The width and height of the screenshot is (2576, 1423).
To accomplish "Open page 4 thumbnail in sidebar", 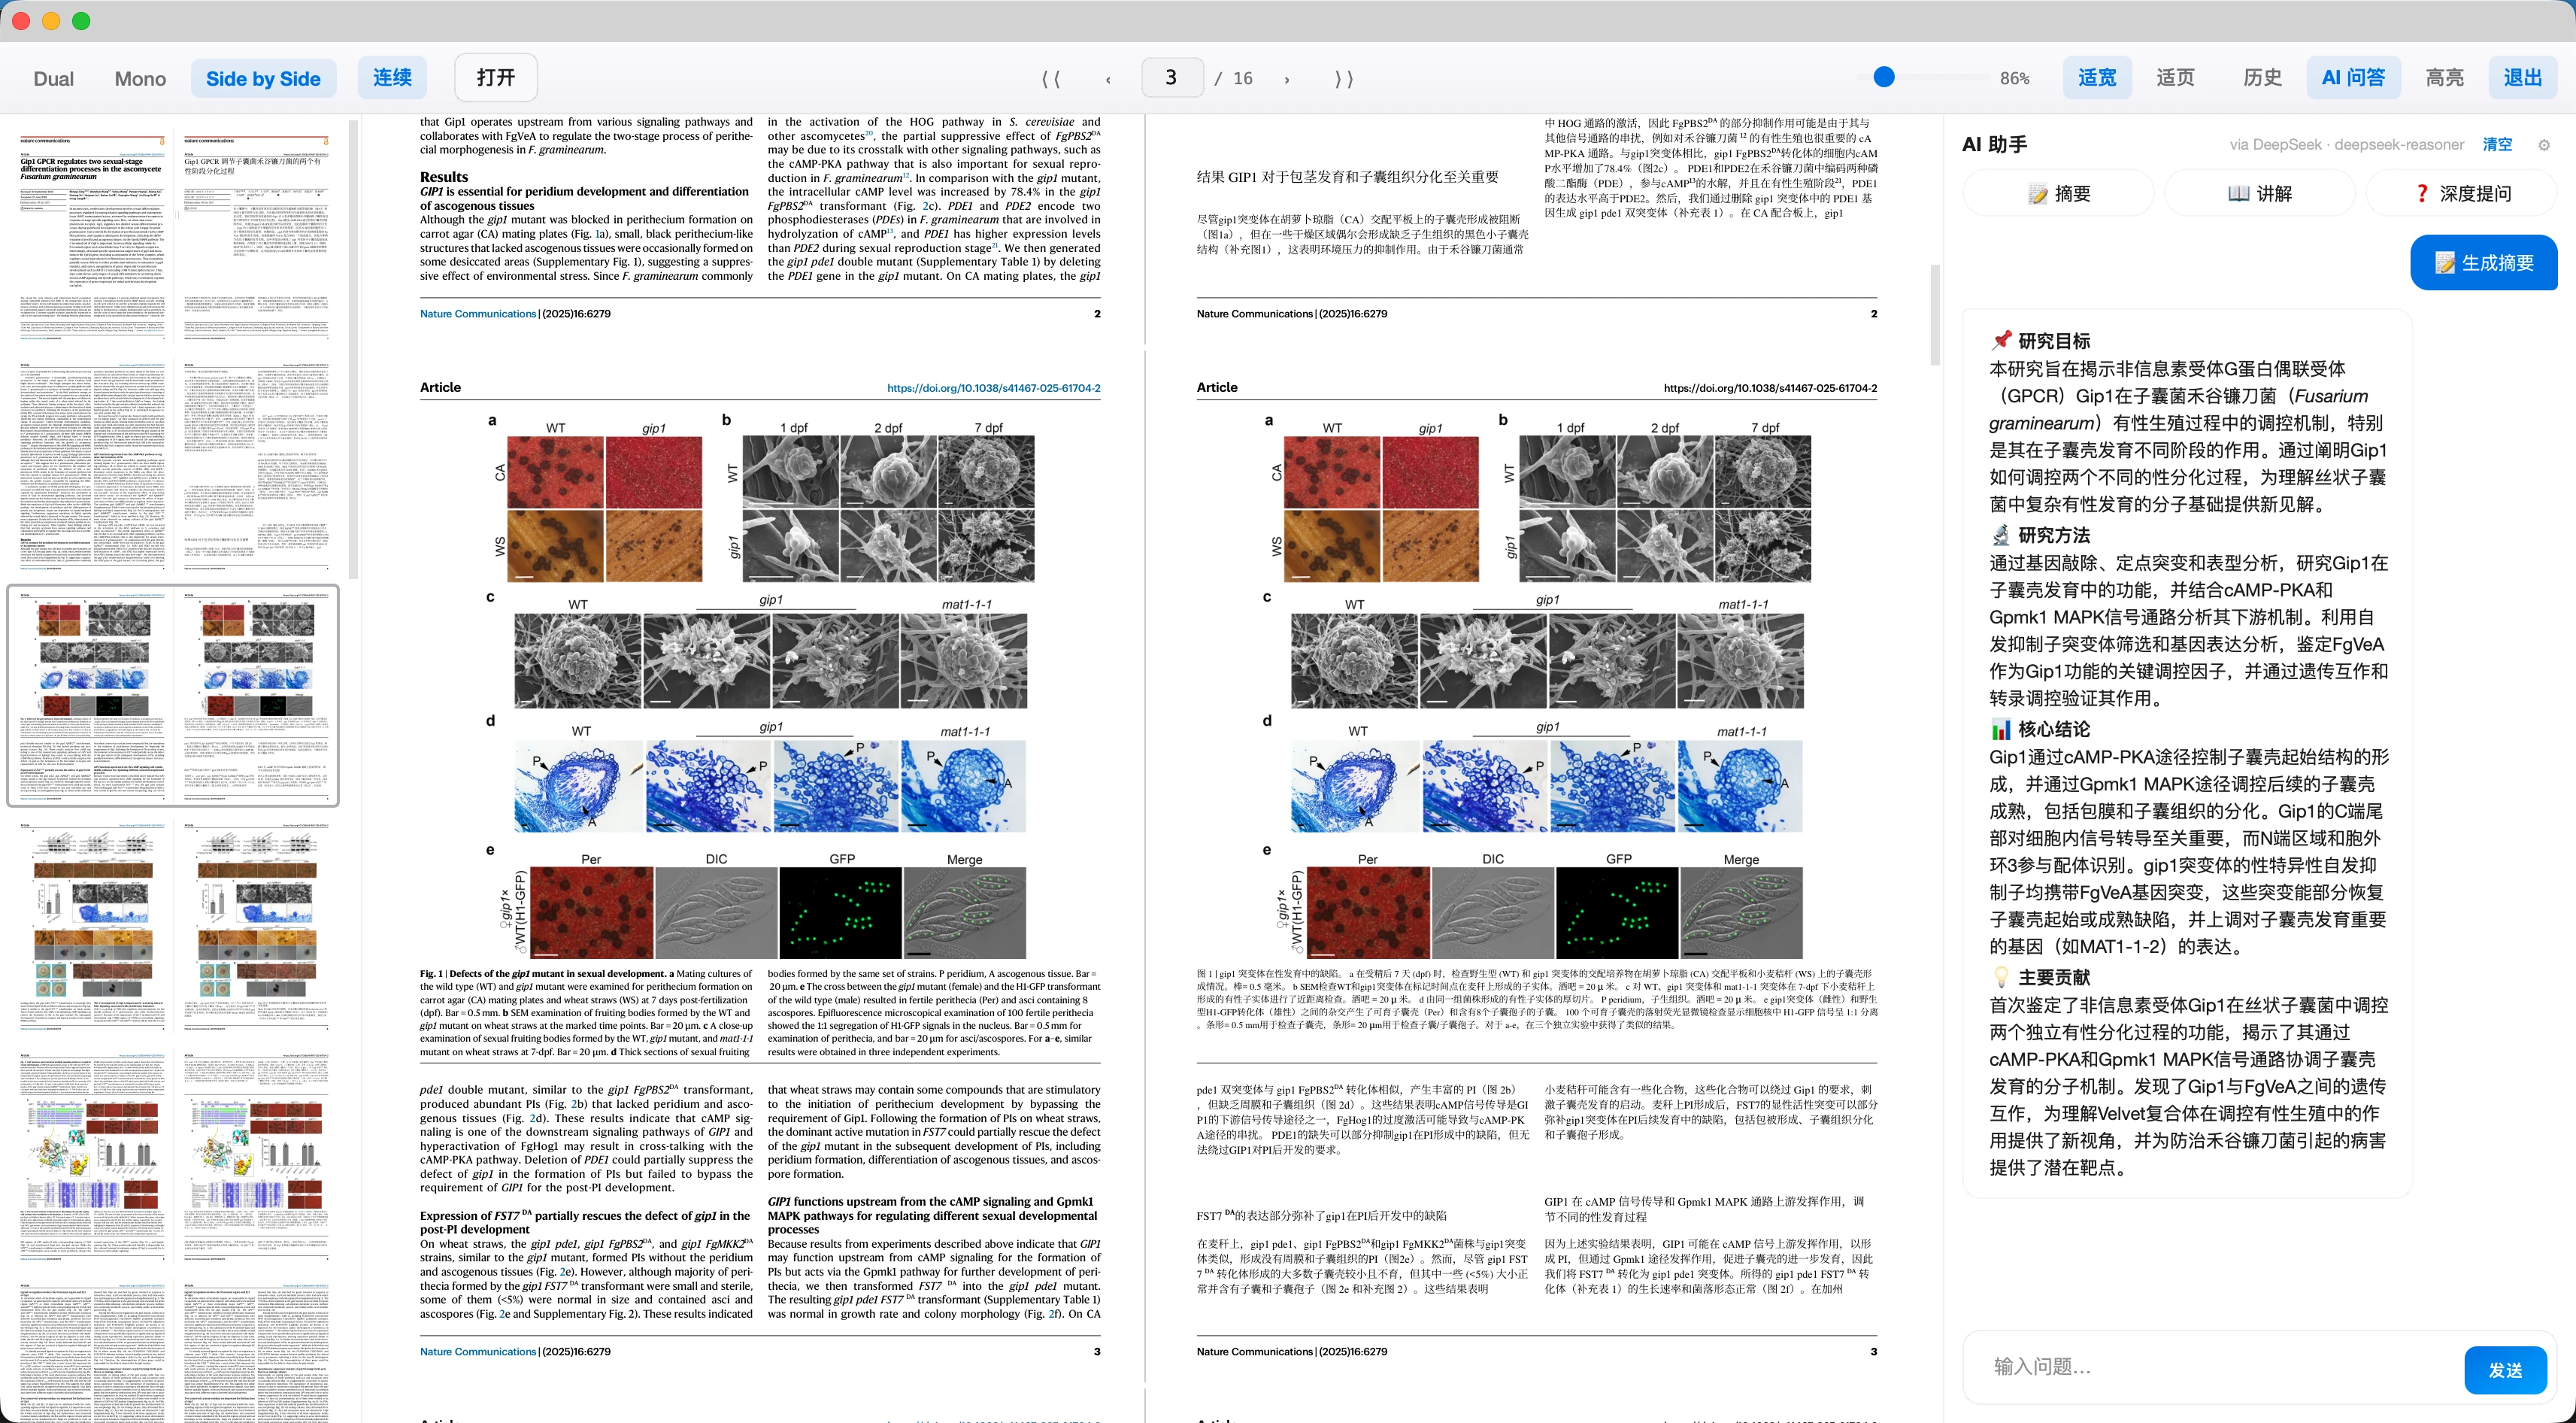I will [x=173, y=924].
